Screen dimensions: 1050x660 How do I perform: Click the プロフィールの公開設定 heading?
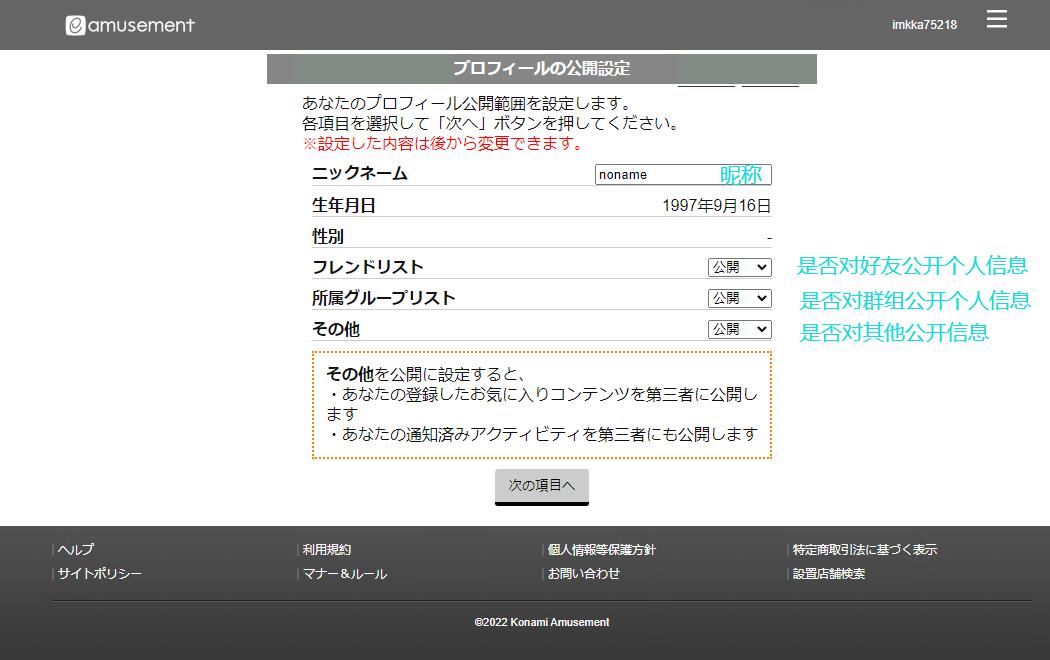coord(541,69)
